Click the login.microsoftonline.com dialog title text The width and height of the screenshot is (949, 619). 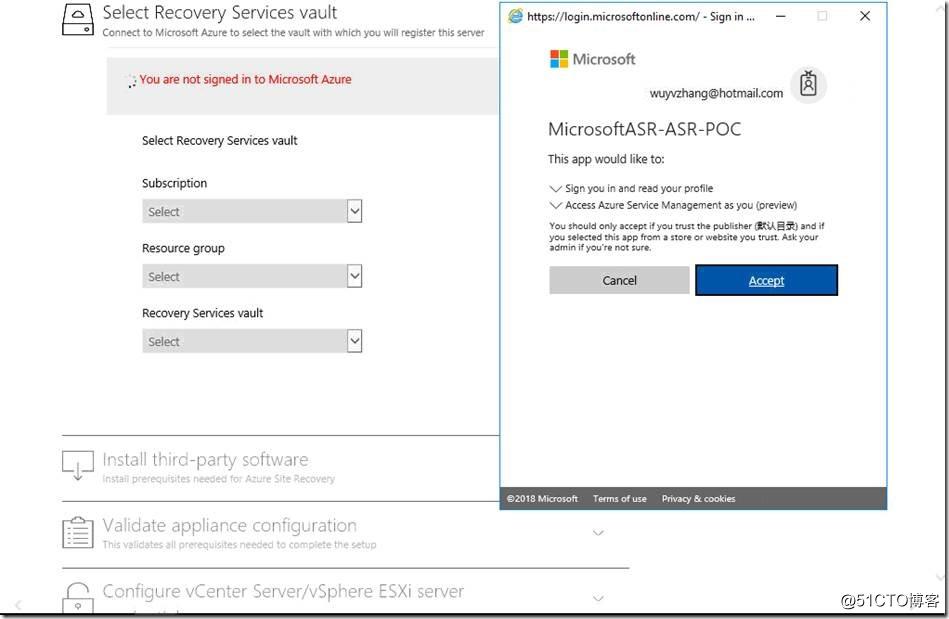640,16
